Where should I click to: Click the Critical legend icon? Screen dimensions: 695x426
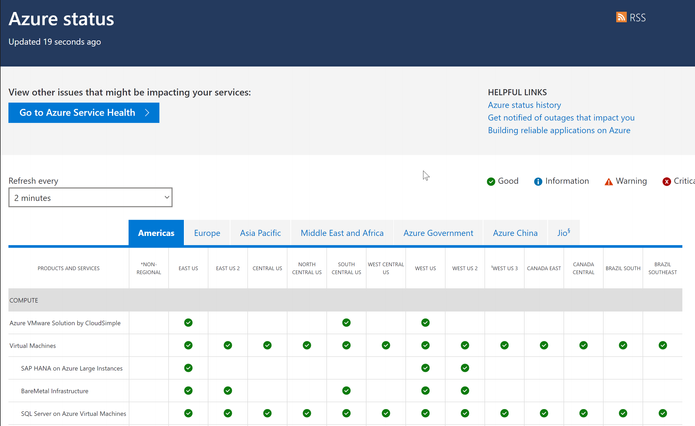pyautogui.click(x=667, y=181)
